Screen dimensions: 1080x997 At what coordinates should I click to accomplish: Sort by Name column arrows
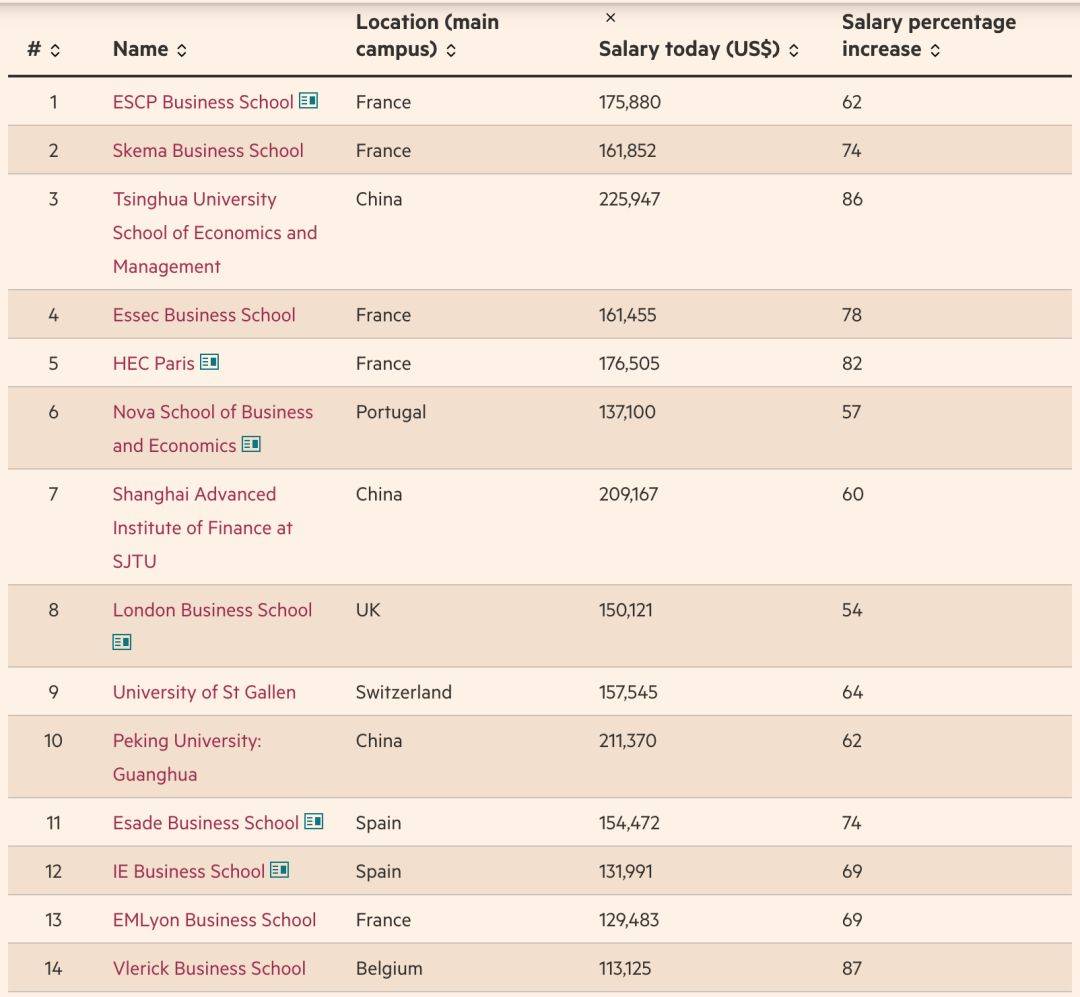[x=182, y=50]
